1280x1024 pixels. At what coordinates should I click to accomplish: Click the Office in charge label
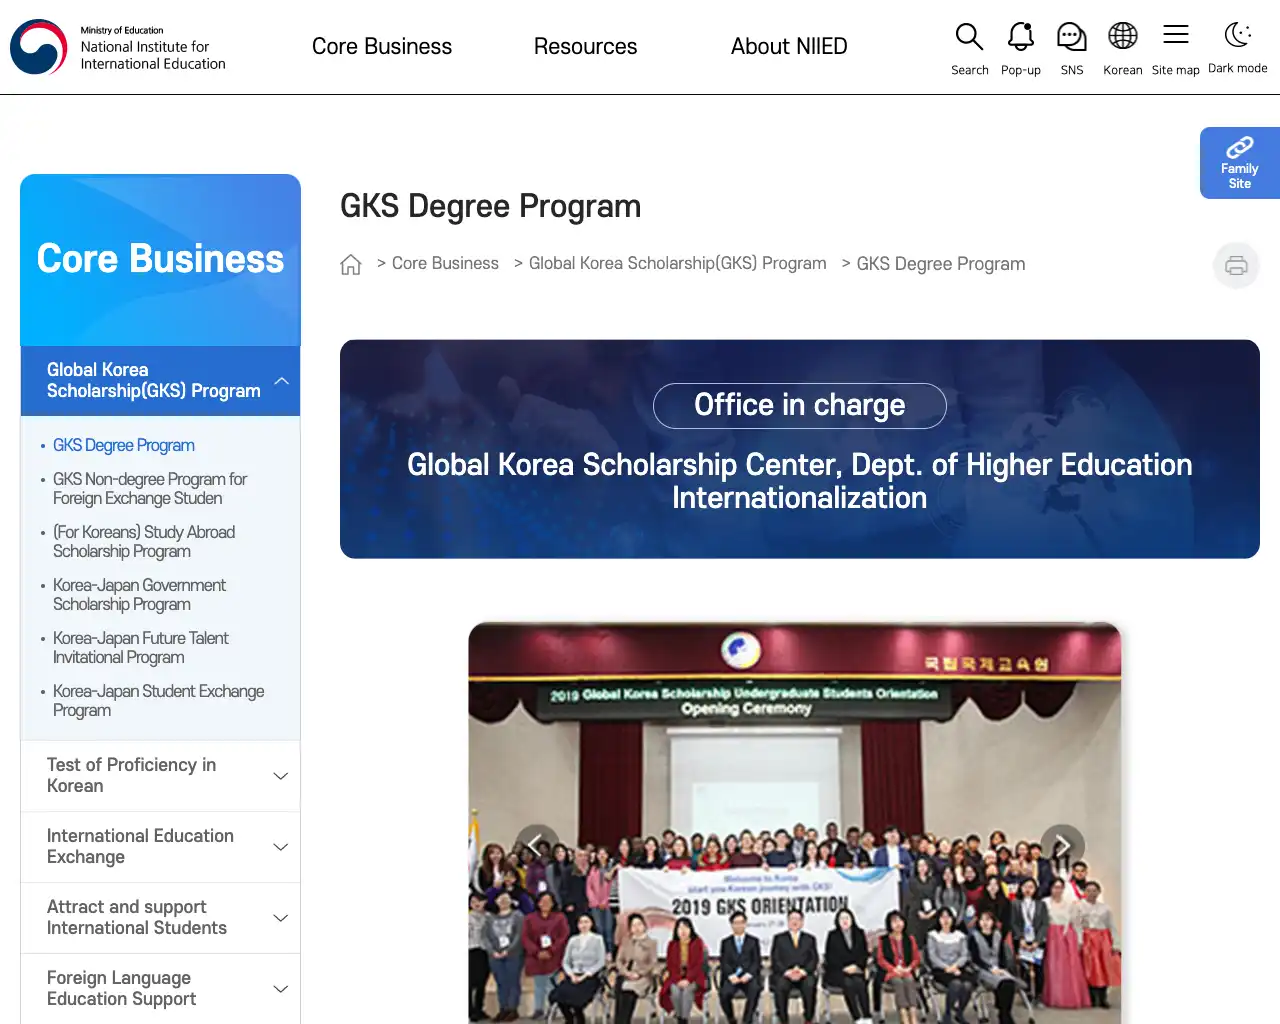tap(800, 405)
